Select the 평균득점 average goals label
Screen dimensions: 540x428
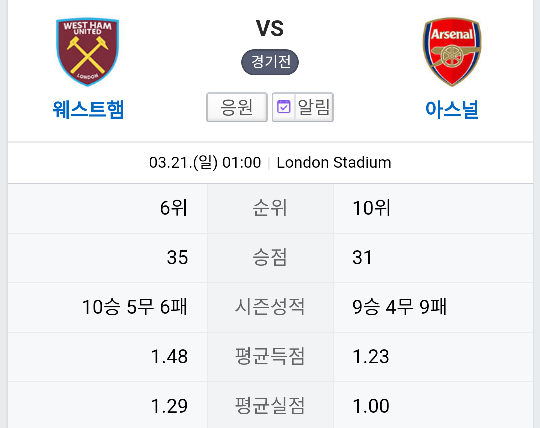click(270, 356)
